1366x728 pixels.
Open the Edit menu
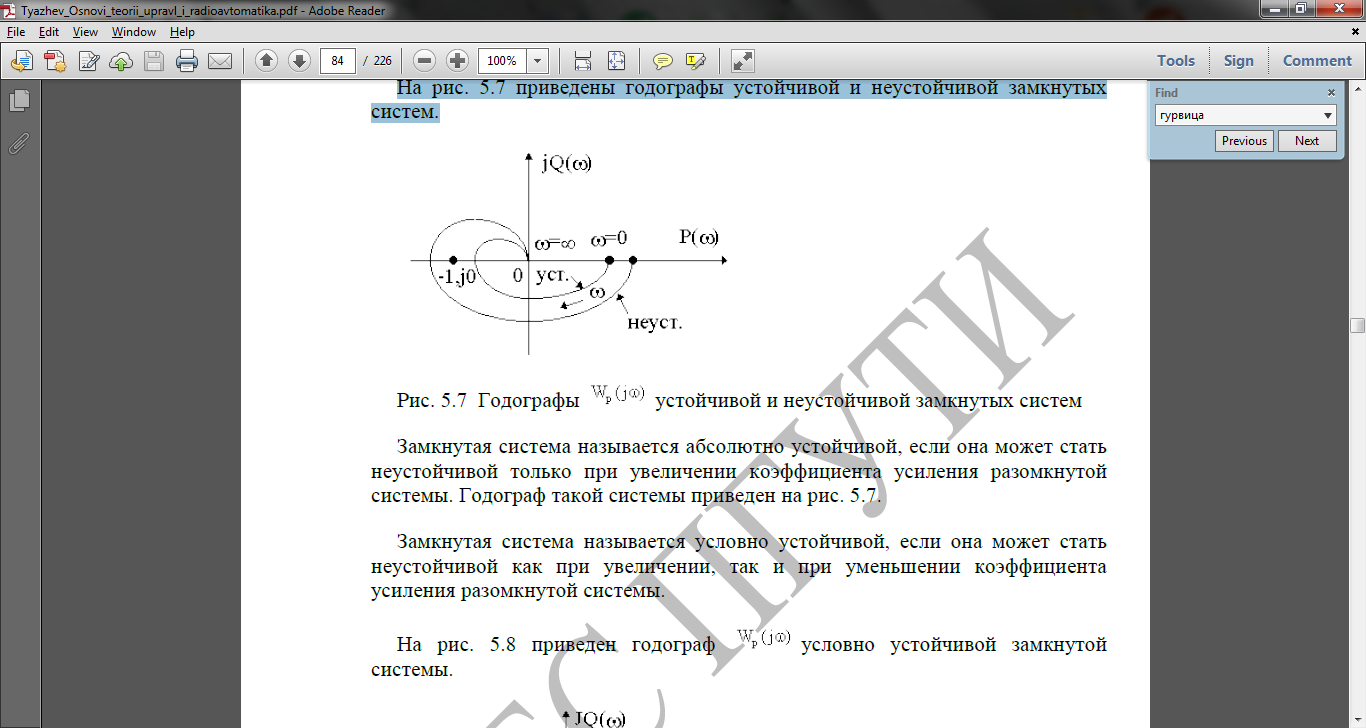(49, 32)
